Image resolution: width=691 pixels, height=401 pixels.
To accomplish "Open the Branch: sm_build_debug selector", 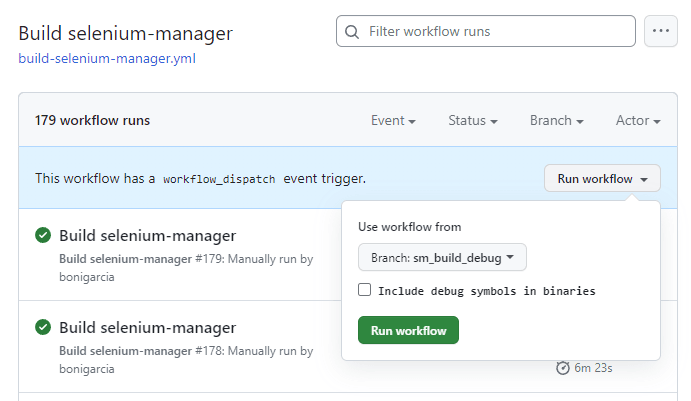I will (442, 258).
